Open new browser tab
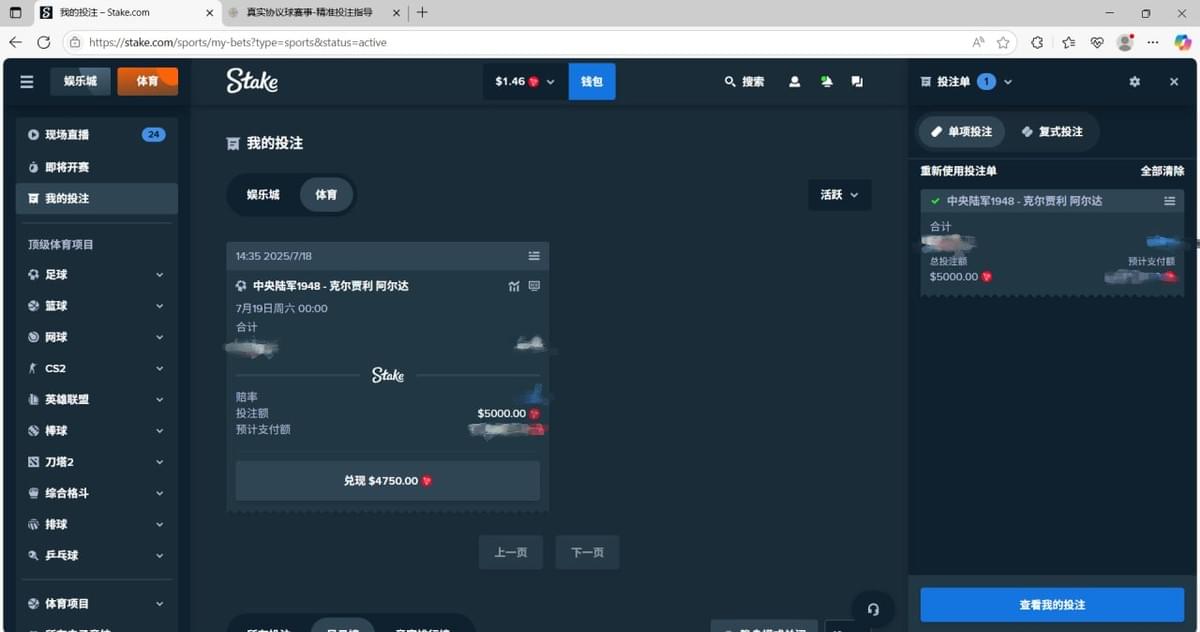 pyautogui.click(x=422, y=13)
